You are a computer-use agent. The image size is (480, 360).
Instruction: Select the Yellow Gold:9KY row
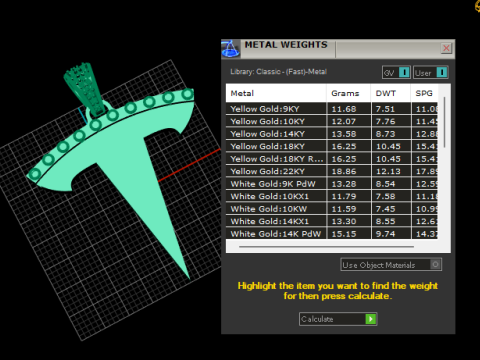[x=332, y=109]
